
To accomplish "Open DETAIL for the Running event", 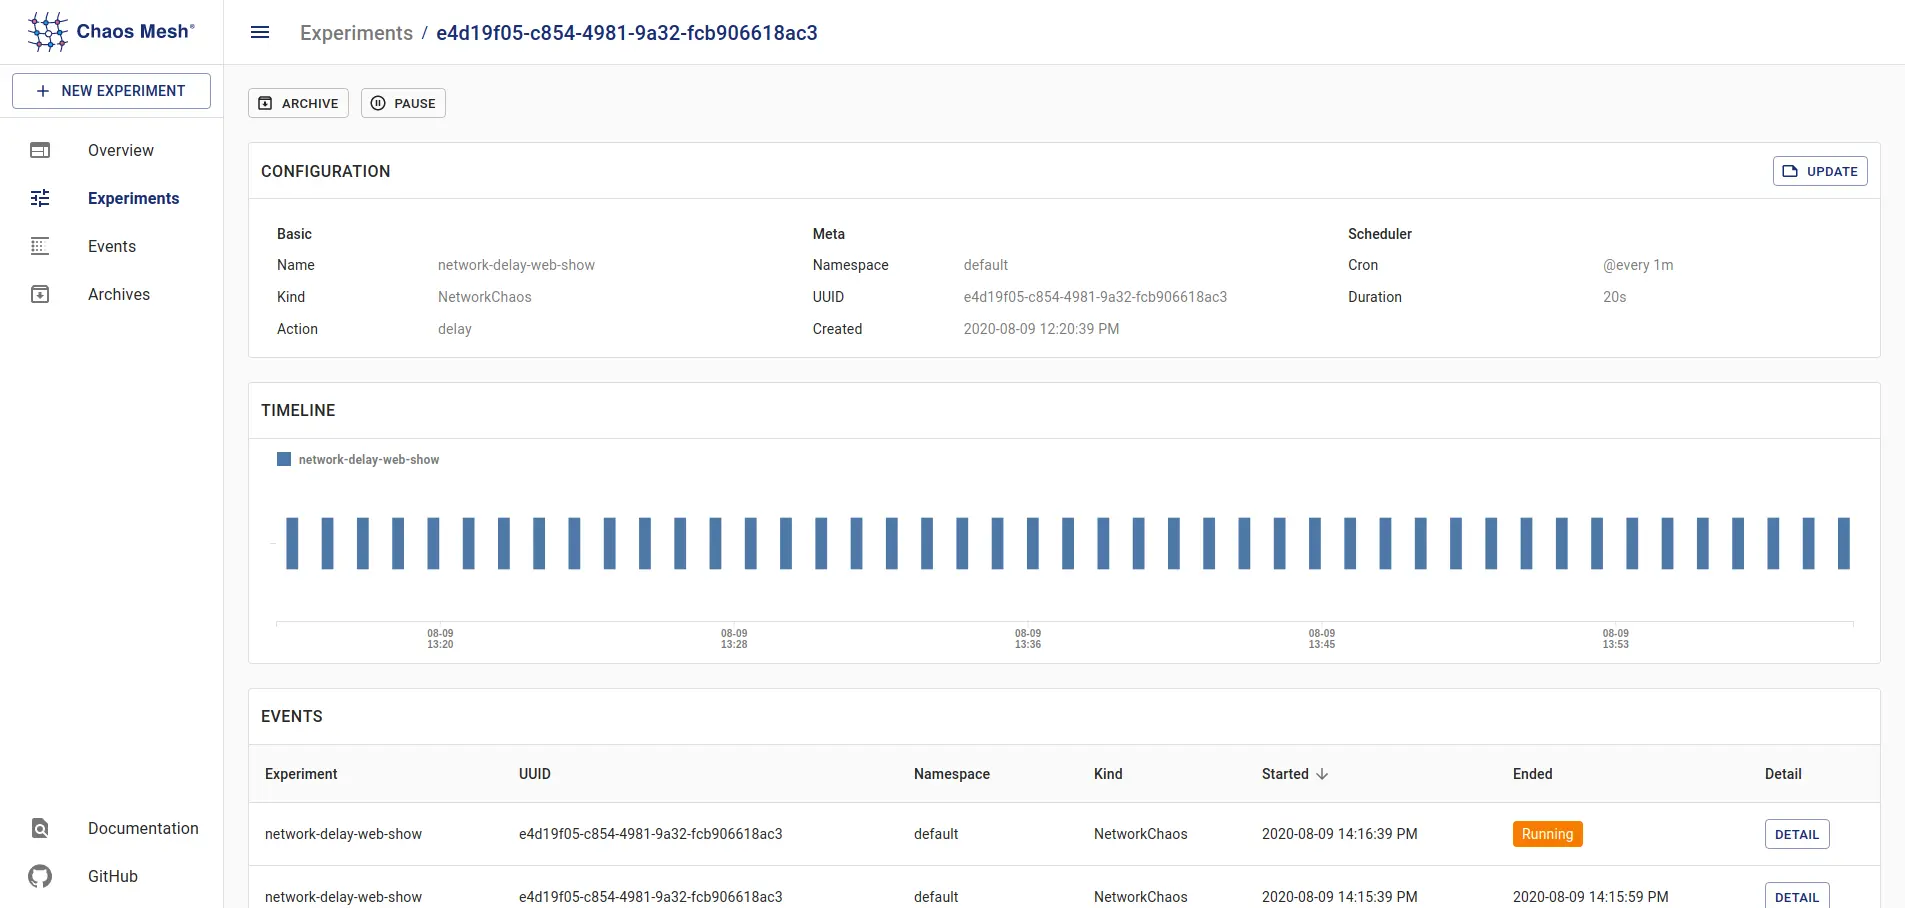I will tap(1795, 834).
